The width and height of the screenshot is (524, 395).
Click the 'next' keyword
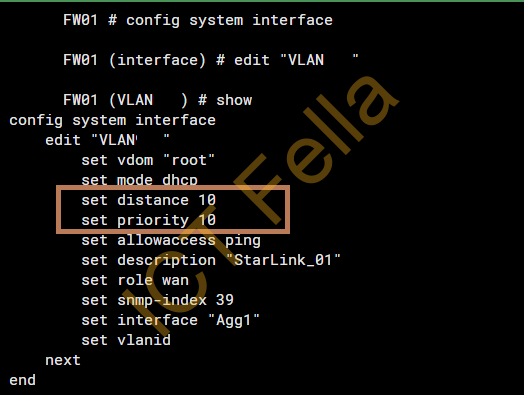click(63, 360)
